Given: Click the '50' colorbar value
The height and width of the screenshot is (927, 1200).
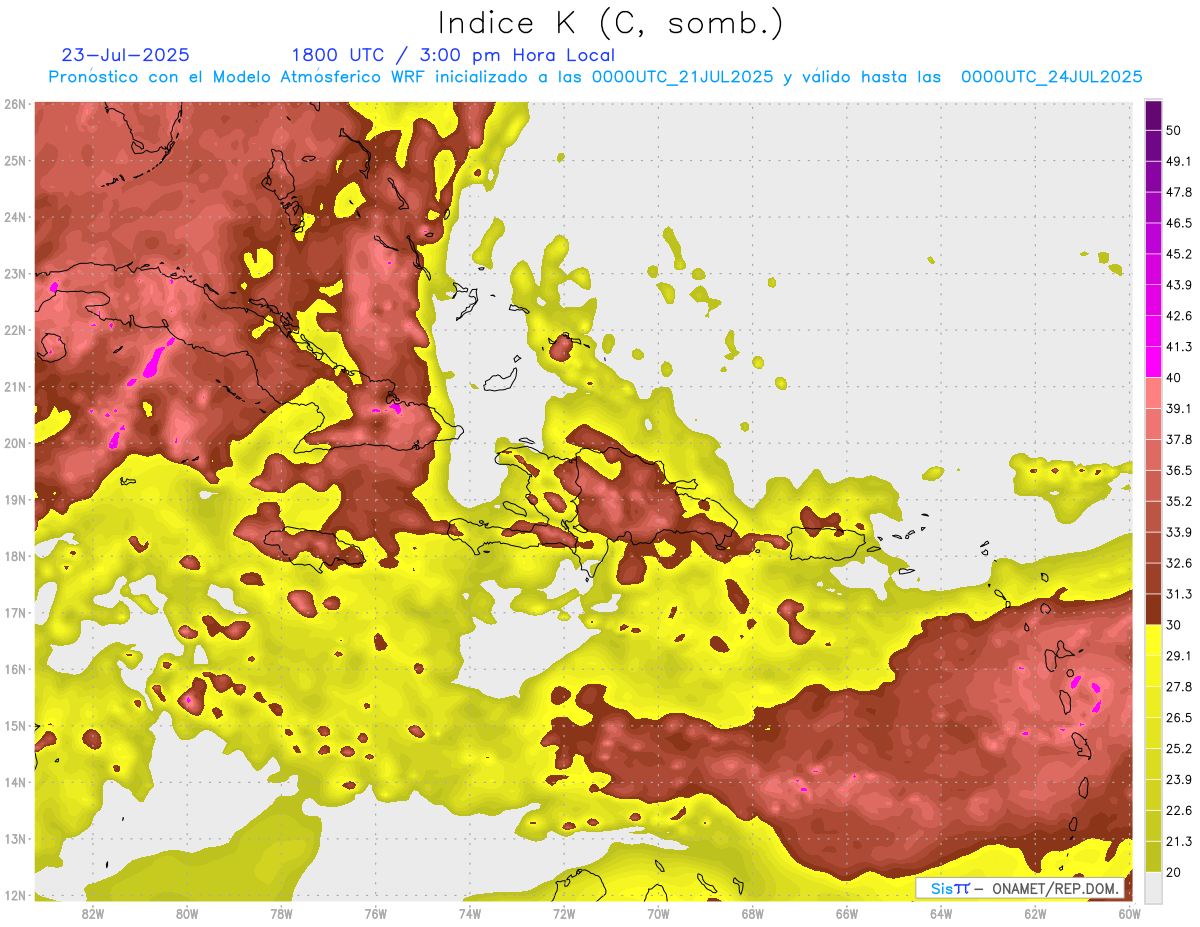Looking at the screenshot, I should [1175, 131].
